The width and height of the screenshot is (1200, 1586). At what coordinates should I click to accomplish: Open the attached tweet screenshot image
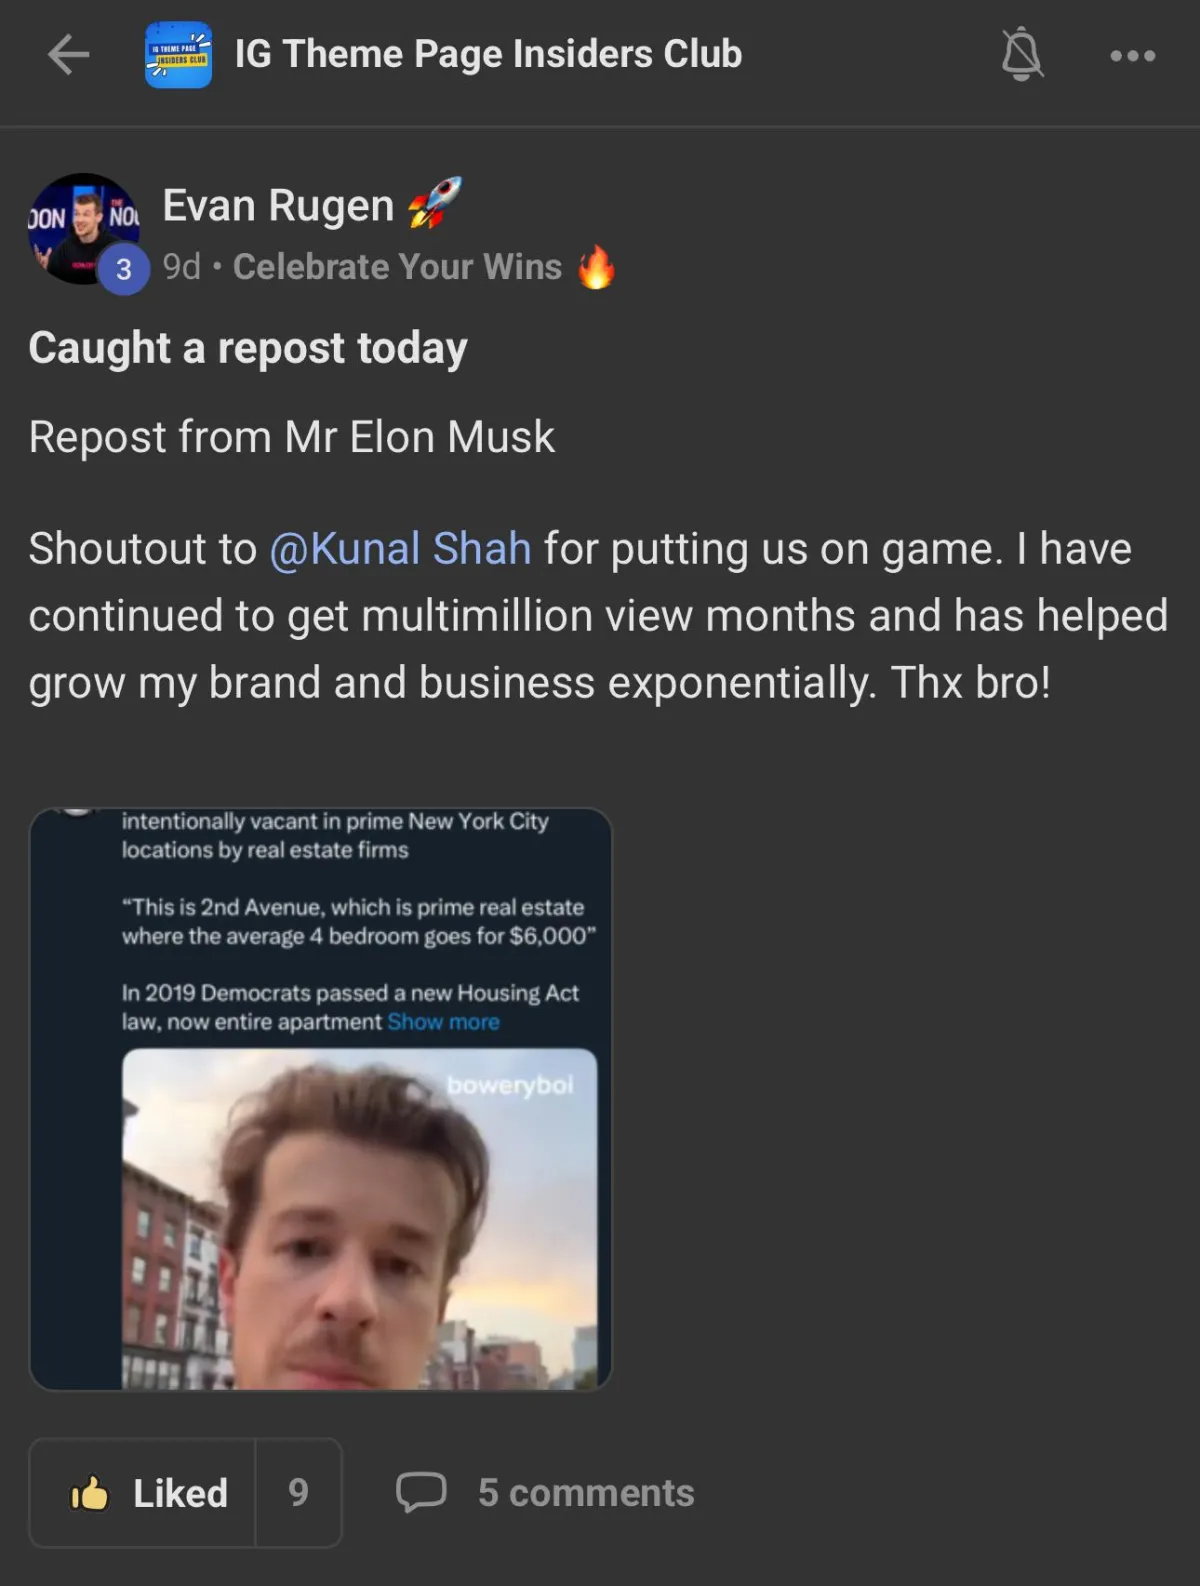321,1099
